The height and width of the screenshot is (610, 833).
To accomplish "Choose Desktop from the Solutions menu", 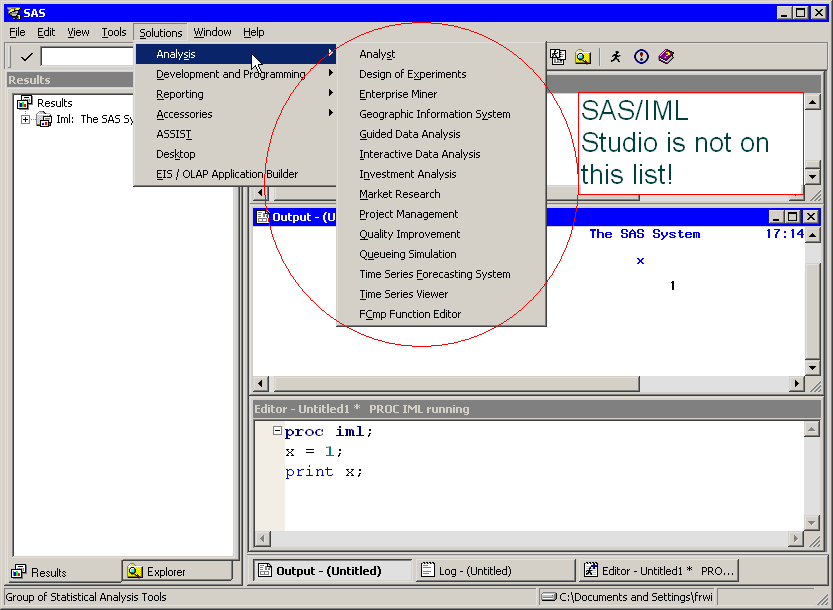I will [x=235, y=154].
